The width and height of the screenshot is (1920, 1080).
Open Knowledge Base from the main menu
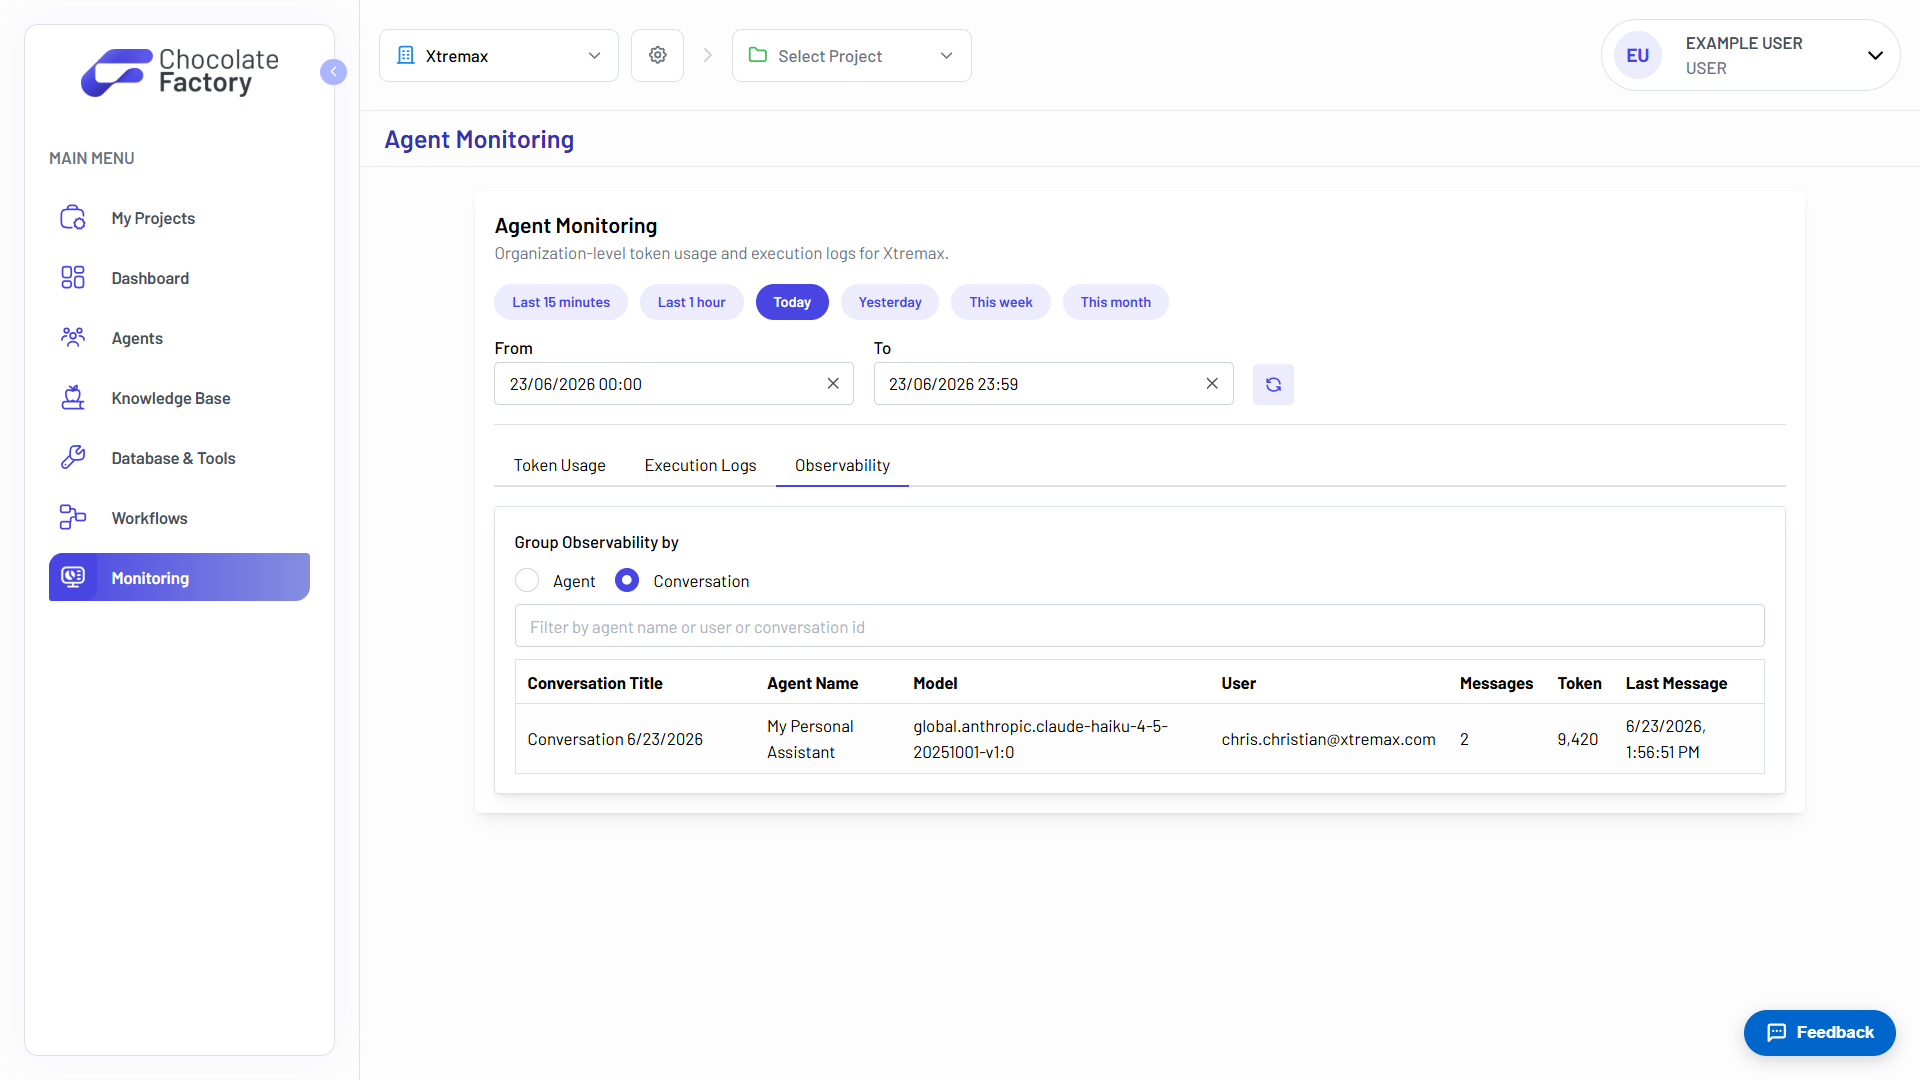click(179, 398)
